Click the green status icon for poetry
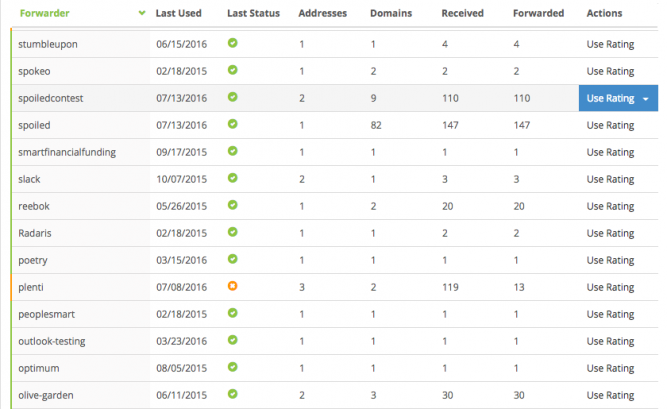This screenshot has height=409, width=667. [232, 259]
